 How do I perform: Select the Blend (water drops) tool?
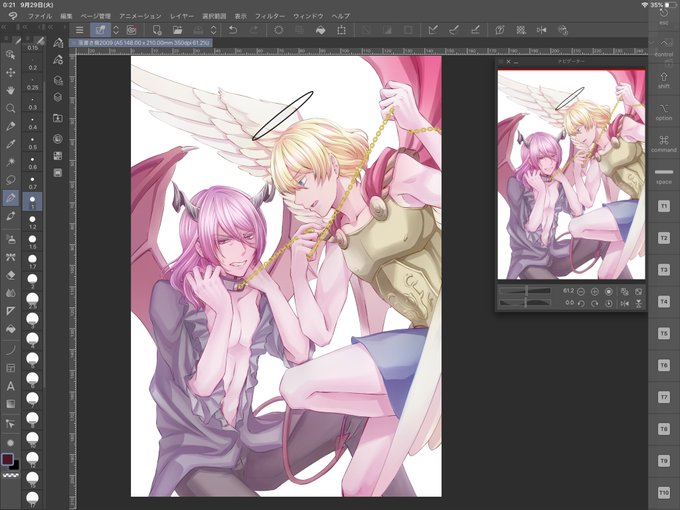tap(11, 293)
